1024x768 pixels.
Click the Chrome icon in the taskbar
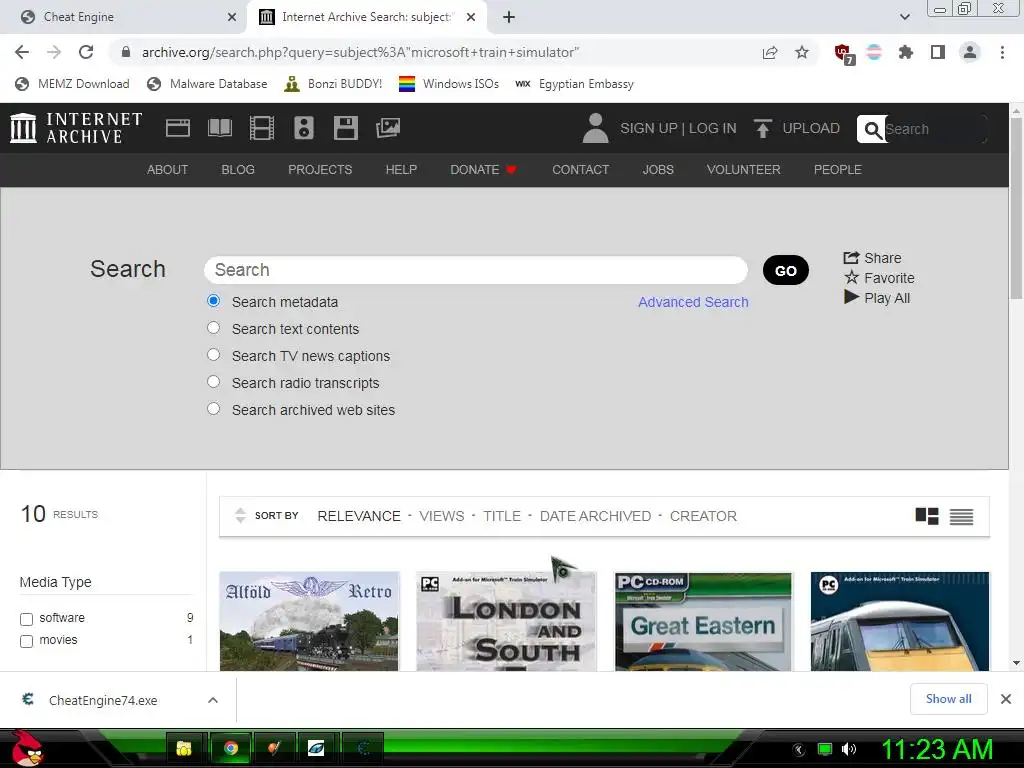pos(231,748)
